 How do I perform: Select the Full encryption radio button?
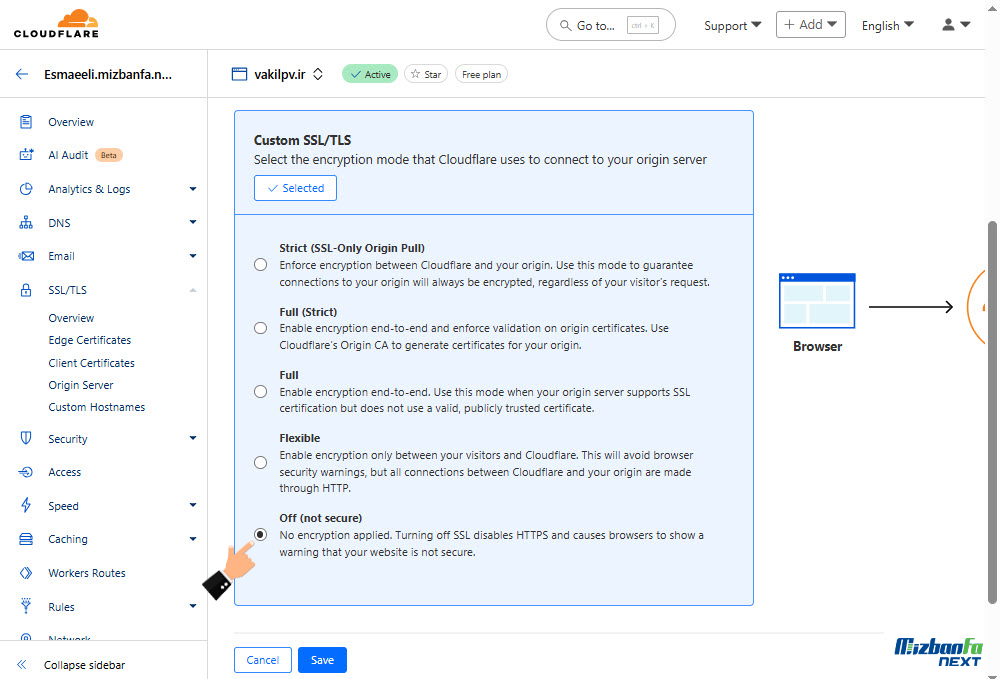tap(260, 391)
